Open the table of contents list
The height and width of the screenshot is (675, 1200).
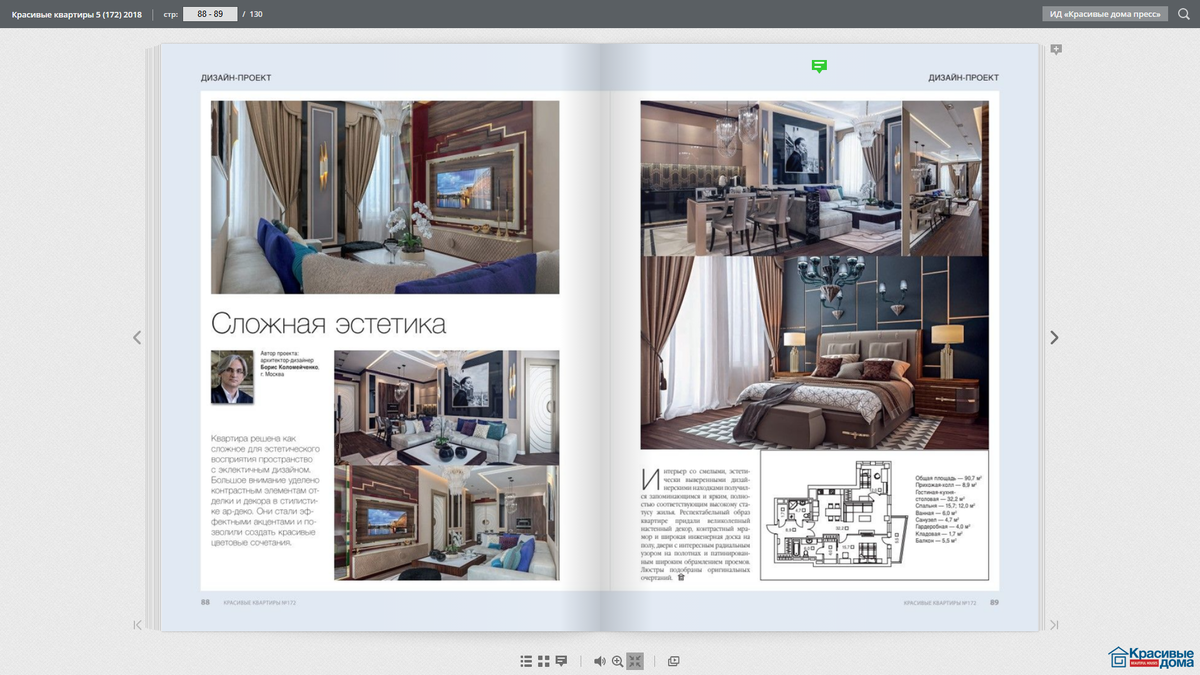click(526, 661)
